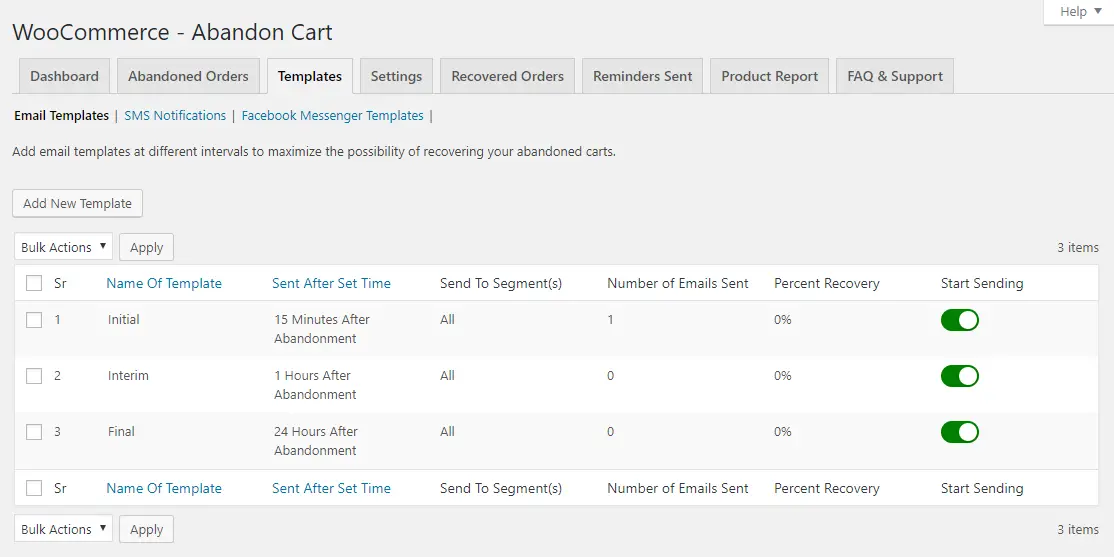Viewport: 1114px width, 557px height.
Task: Open the Dashboard tab
Action: (x=64, y=76)
